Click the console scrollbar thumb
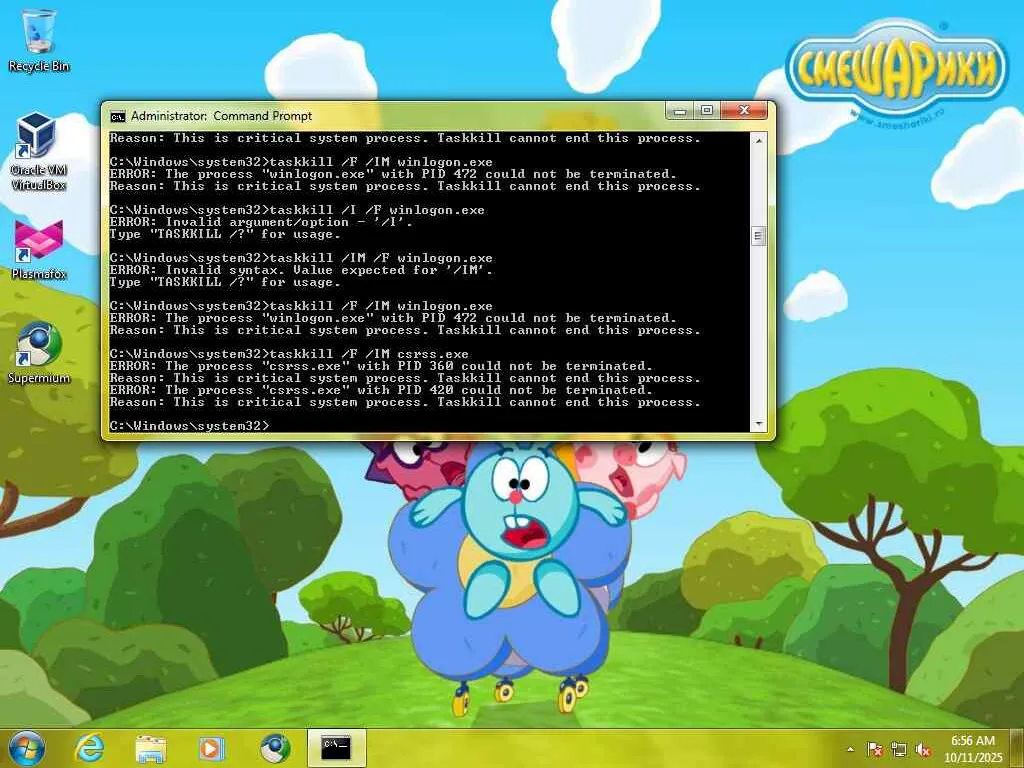This screenshot has width=1024, height=768. tap(758, 236)
